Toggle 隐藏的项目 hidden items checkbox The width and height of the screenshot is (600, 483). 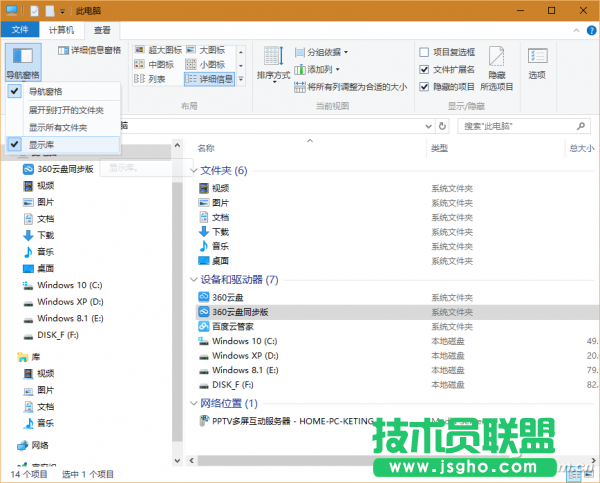[424, 87]
